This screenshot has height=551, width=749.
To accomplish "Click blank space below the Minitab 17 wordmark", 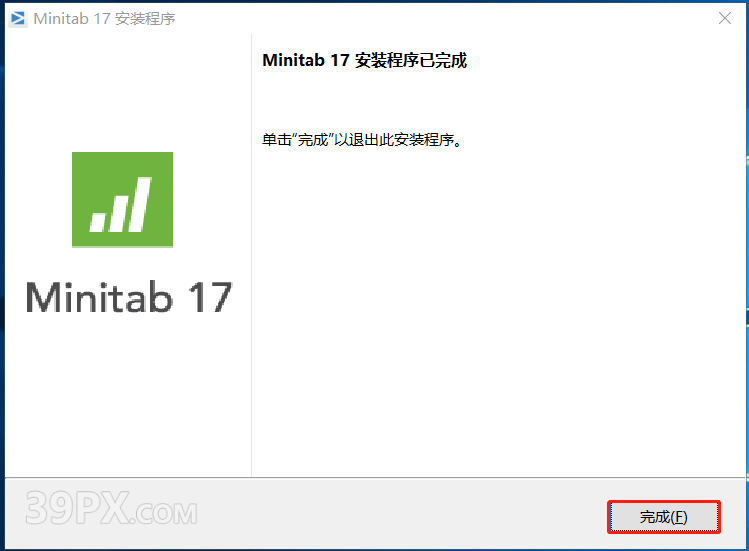I will [128, 392].
